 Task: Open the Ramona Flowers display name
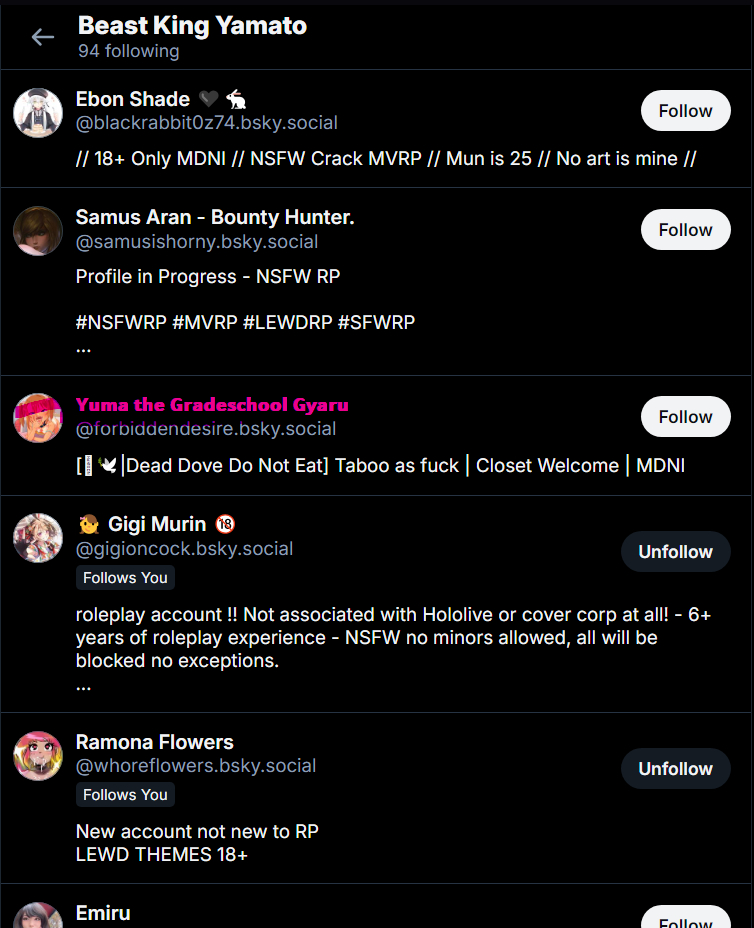[x=154, y=742]
